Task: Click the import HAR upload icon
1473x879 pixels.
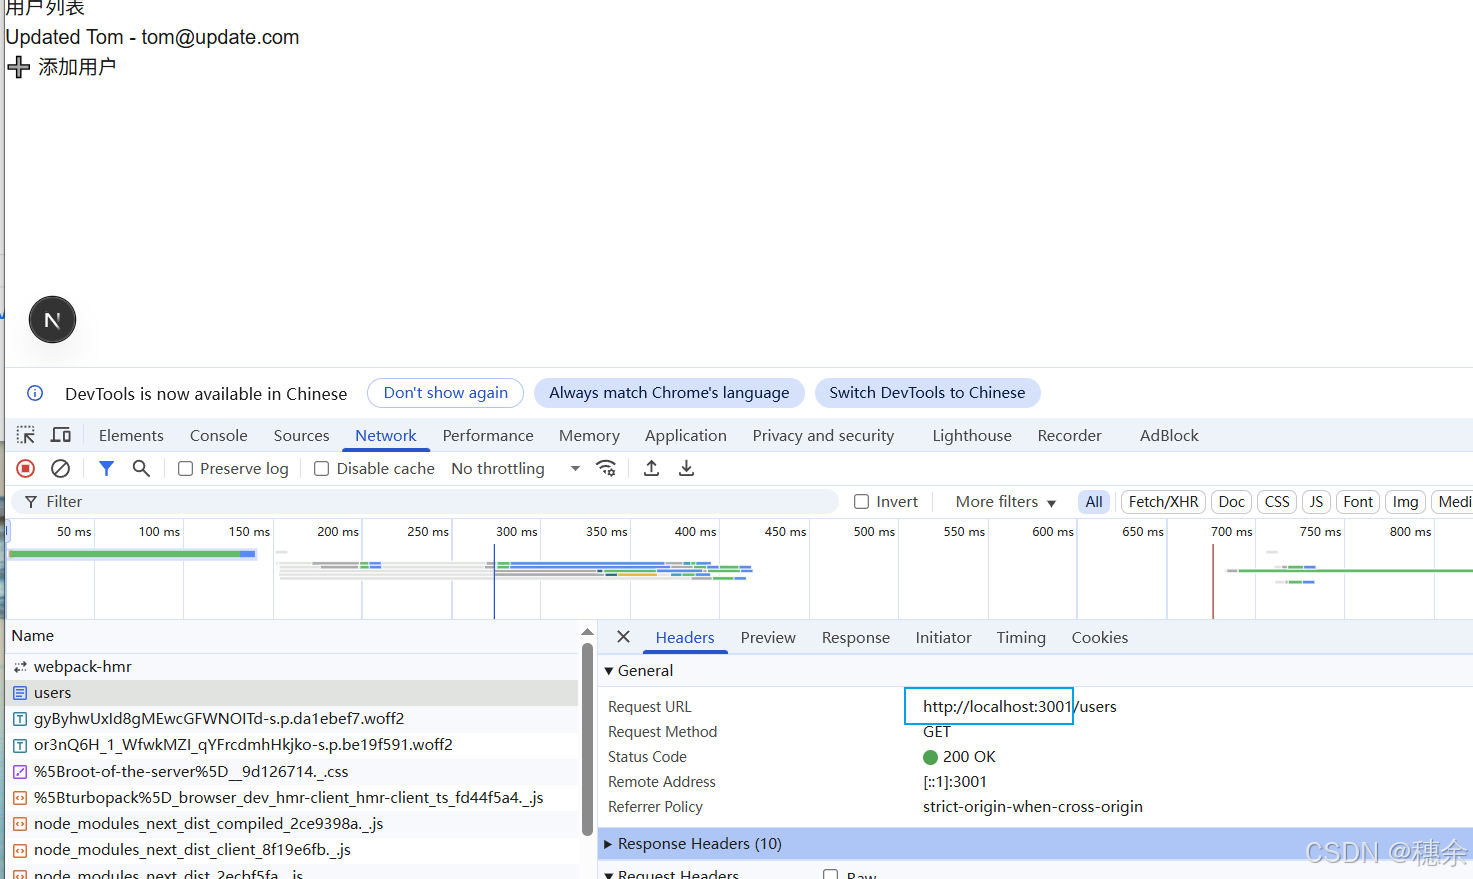Action: (x=651, y=468)
